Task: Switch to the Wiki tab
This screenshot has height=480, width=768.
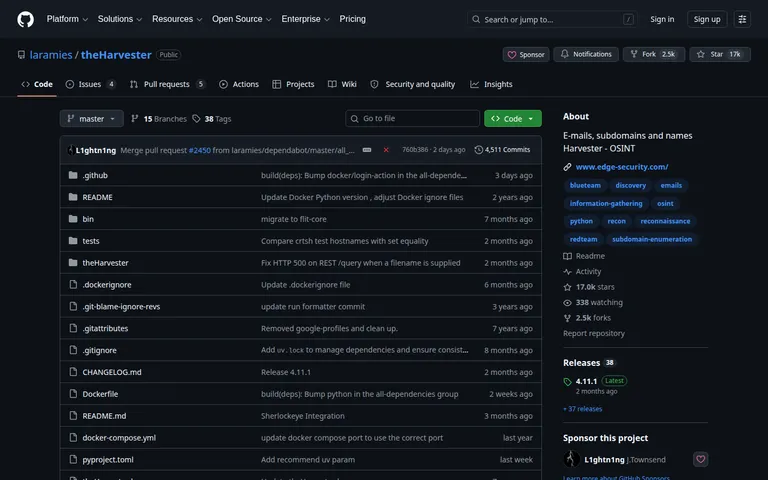Action: pyautogui.click(x=342, y=84)
